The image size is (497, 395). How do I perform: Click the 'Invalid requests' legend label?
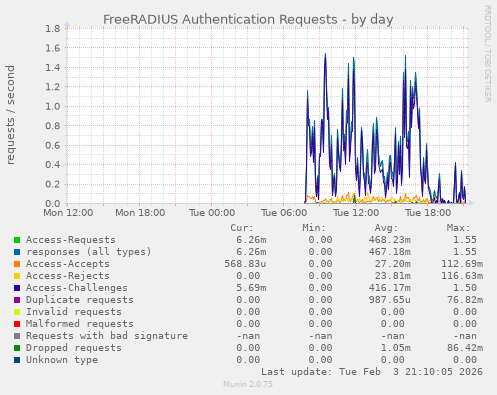pyautogui.click(x=74, y=312)
